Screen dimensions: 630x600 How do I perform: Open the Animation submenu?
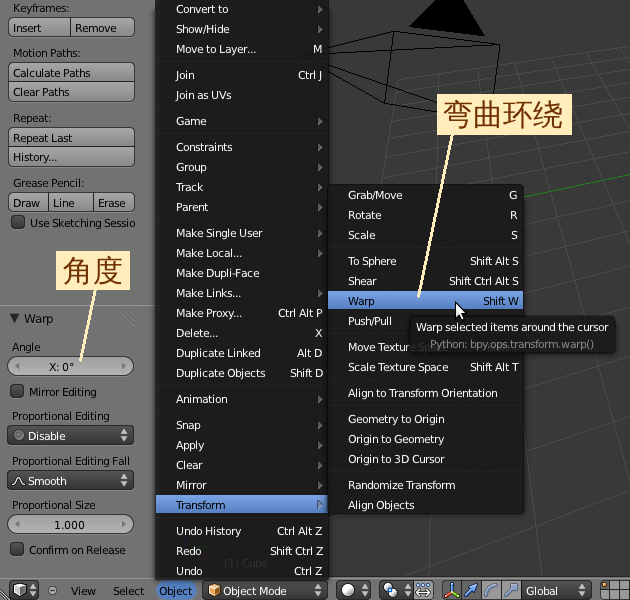[242, 399]
